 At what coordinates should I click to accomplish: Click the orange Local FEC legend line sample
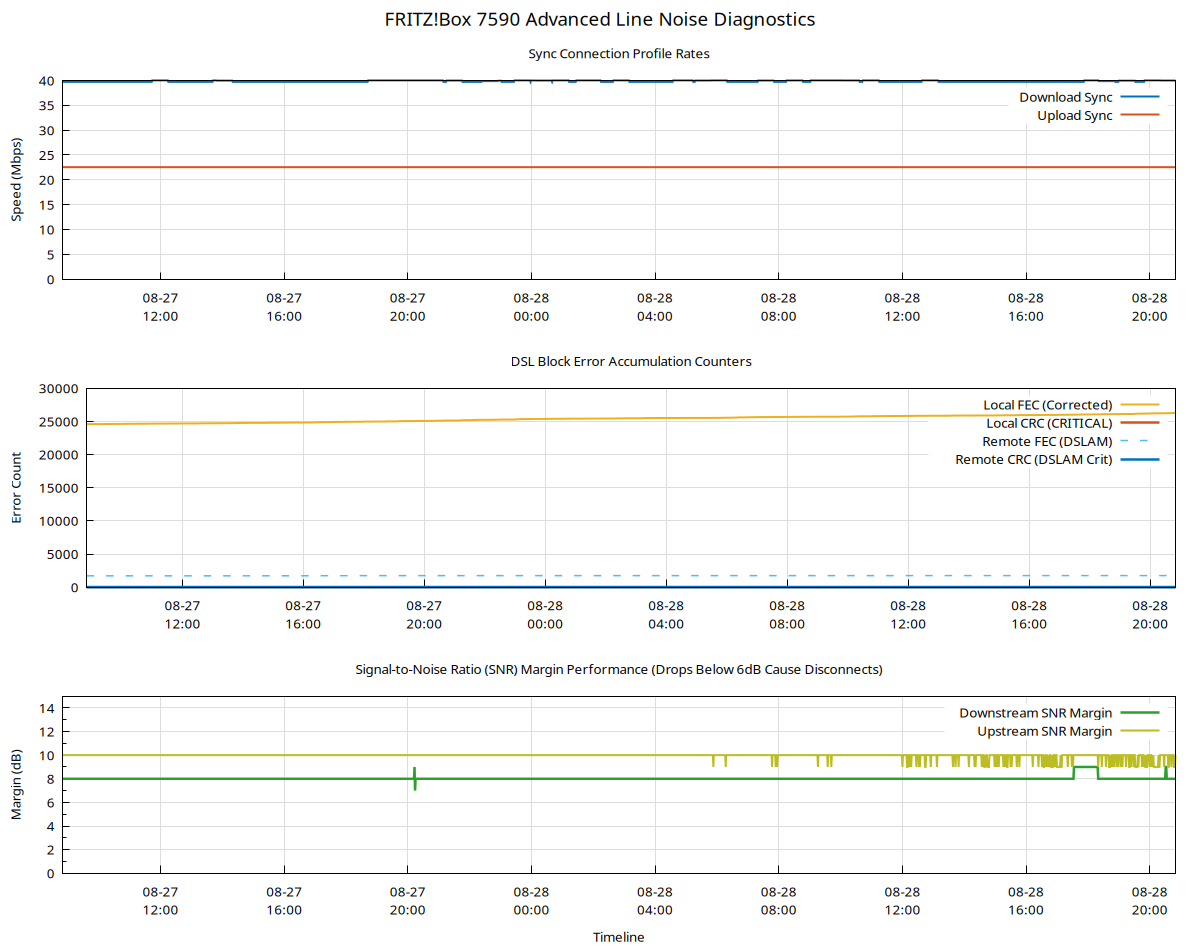click(1140, 405)
